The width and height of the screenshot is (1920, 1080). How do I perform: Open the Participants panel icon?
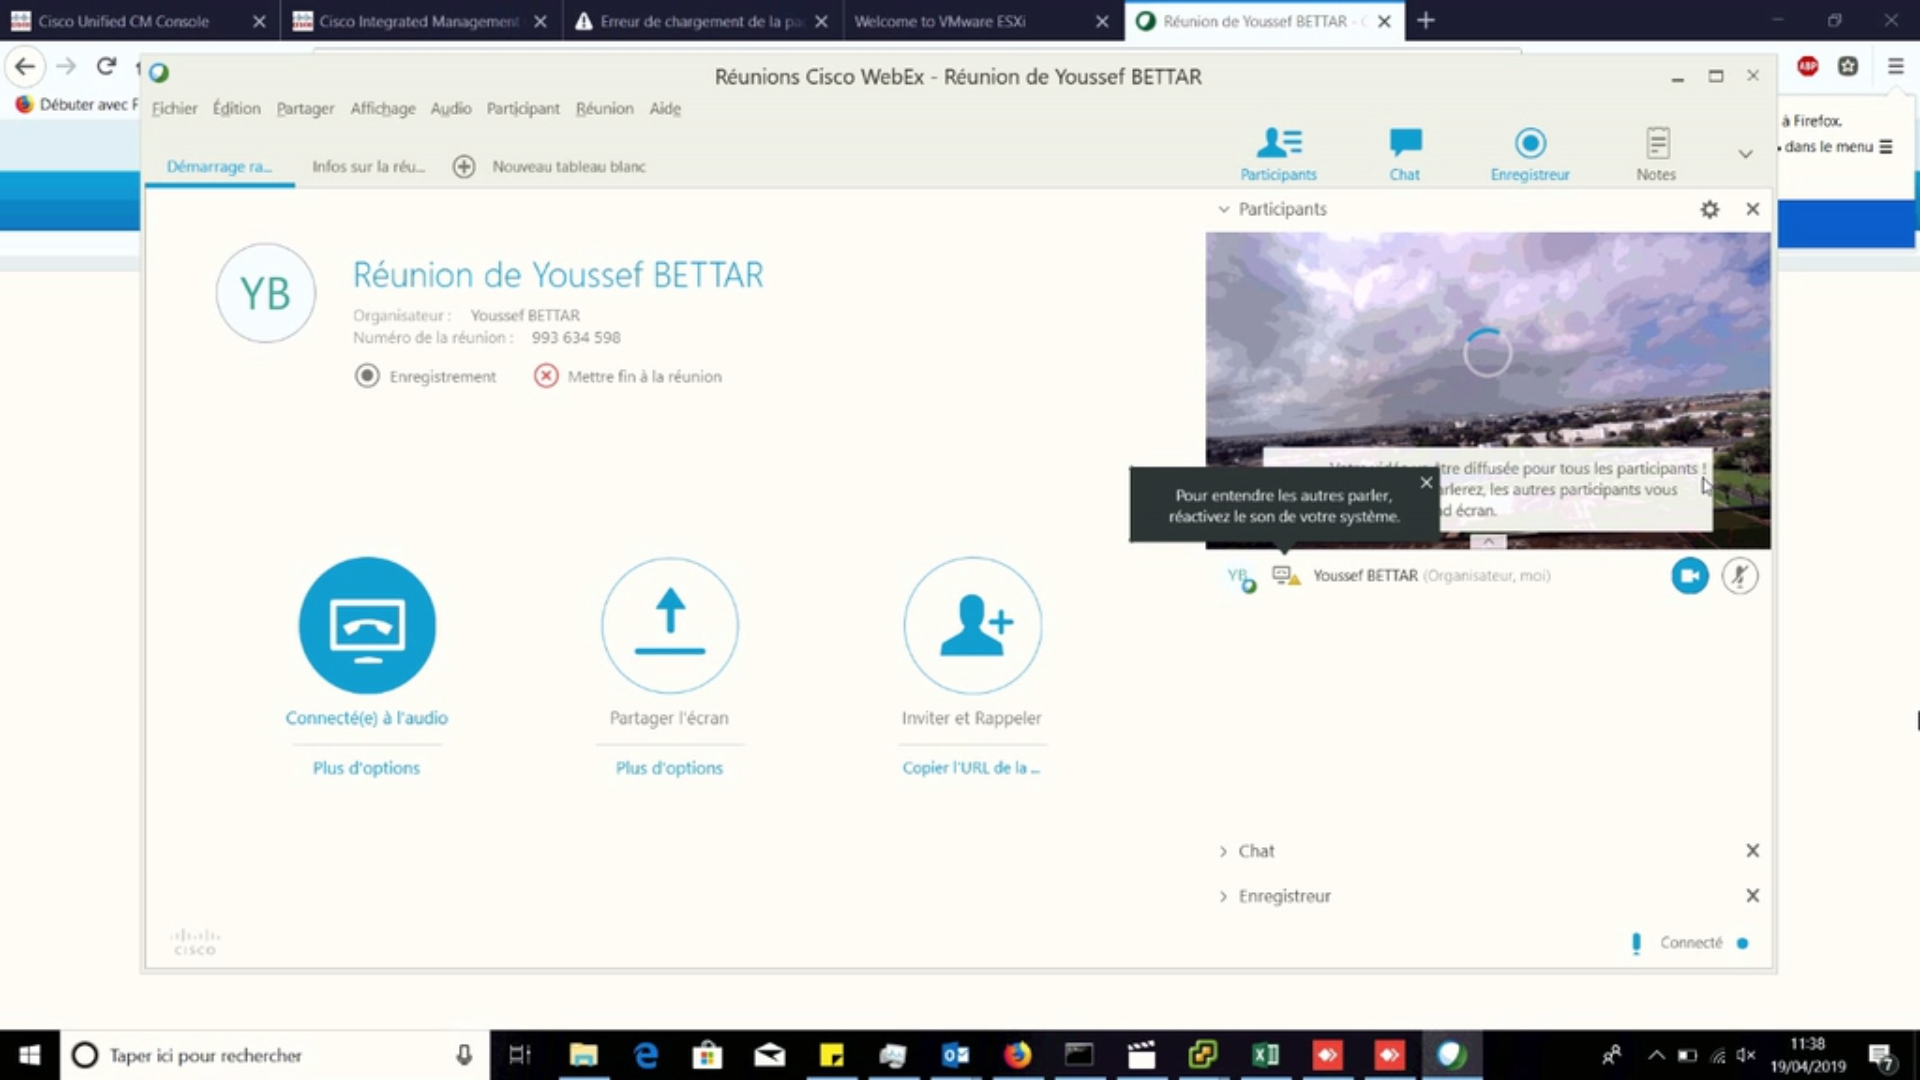tap(1278, 144)
